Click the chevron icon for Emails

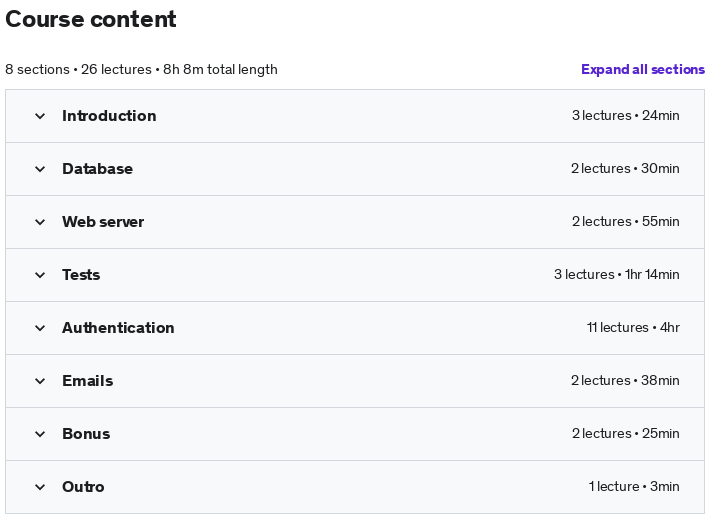pos(40,381)
